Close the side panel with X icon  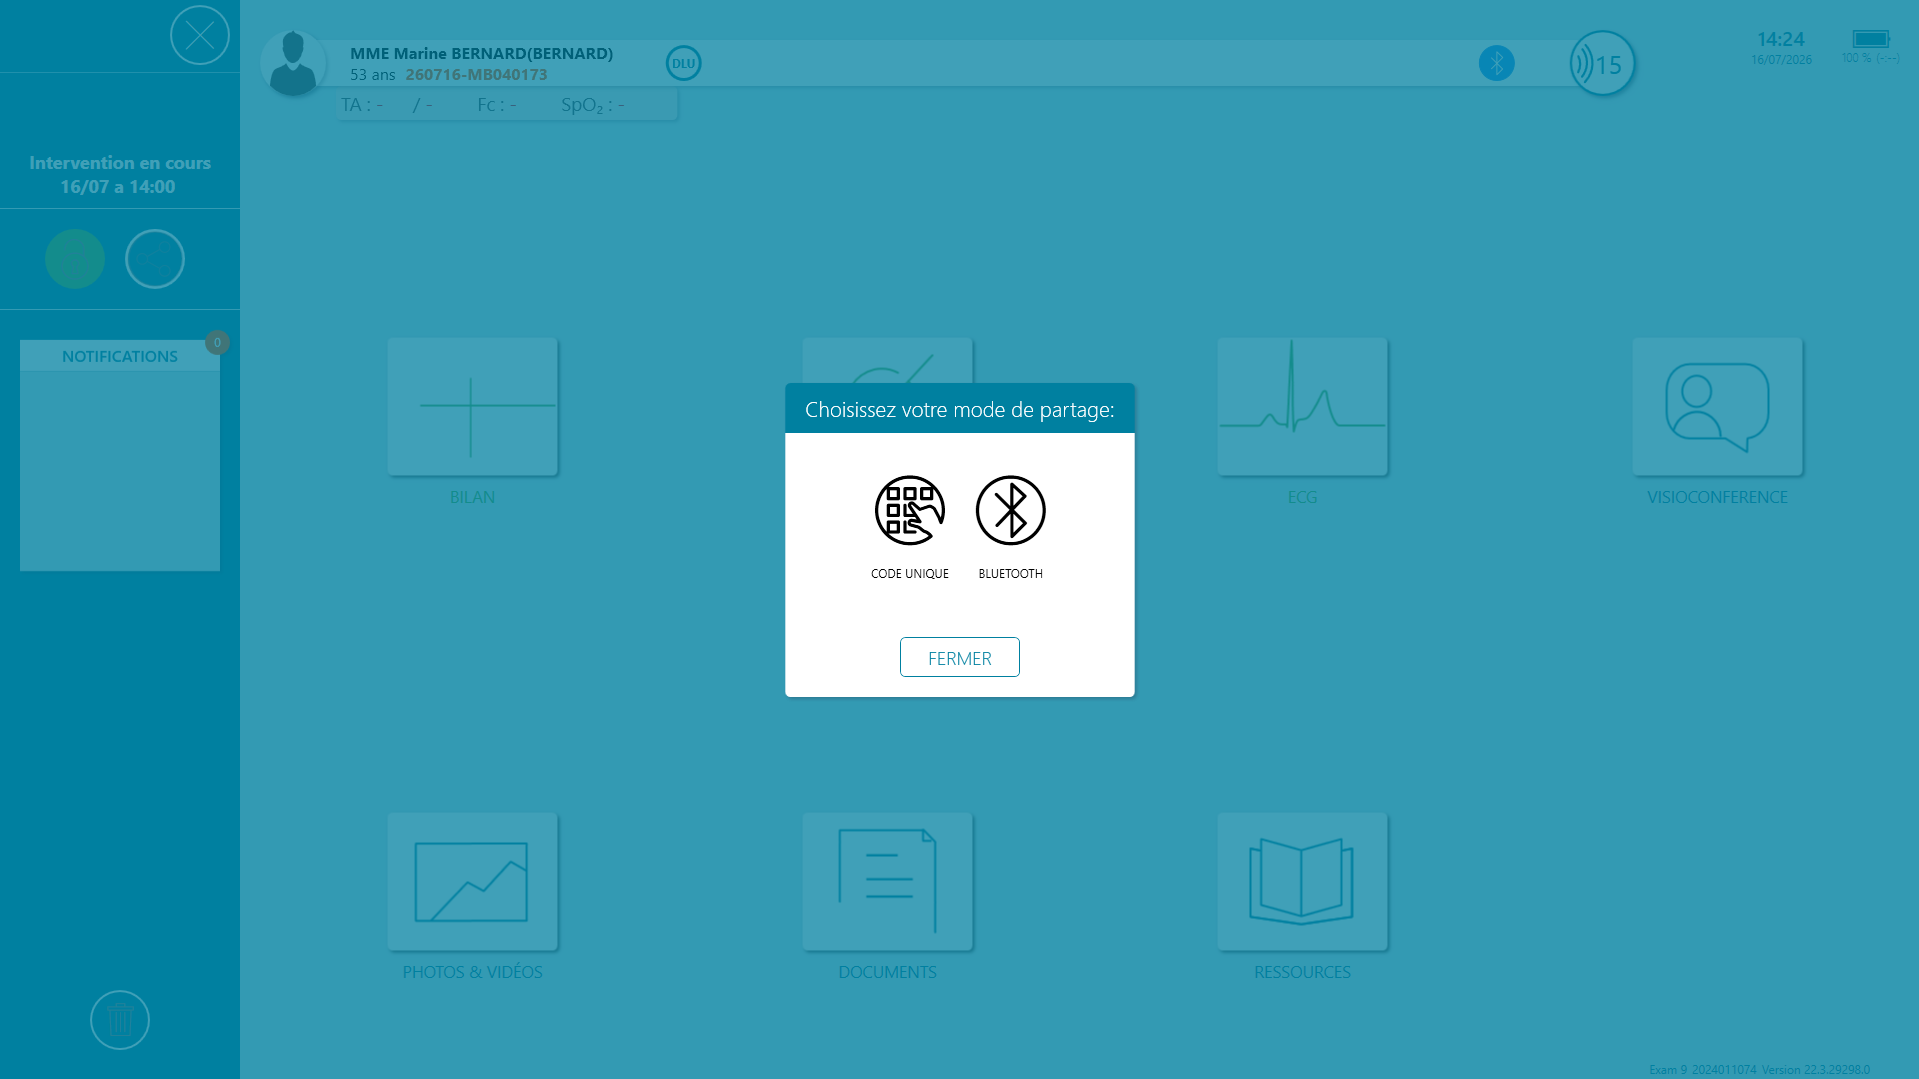(200, 35)
